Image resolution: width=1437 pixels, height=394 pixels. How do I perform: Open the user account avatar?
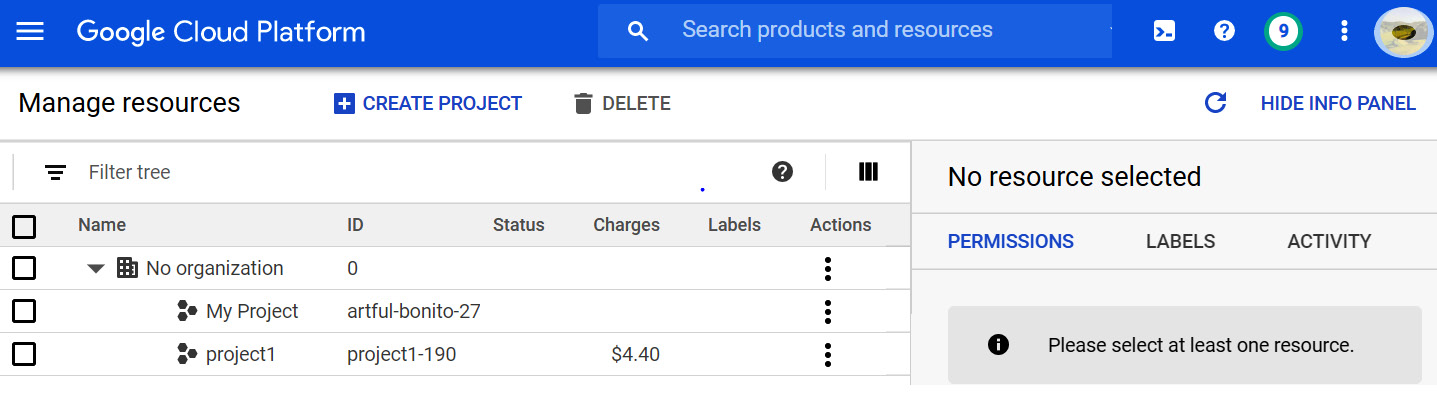coord(1405,33)
